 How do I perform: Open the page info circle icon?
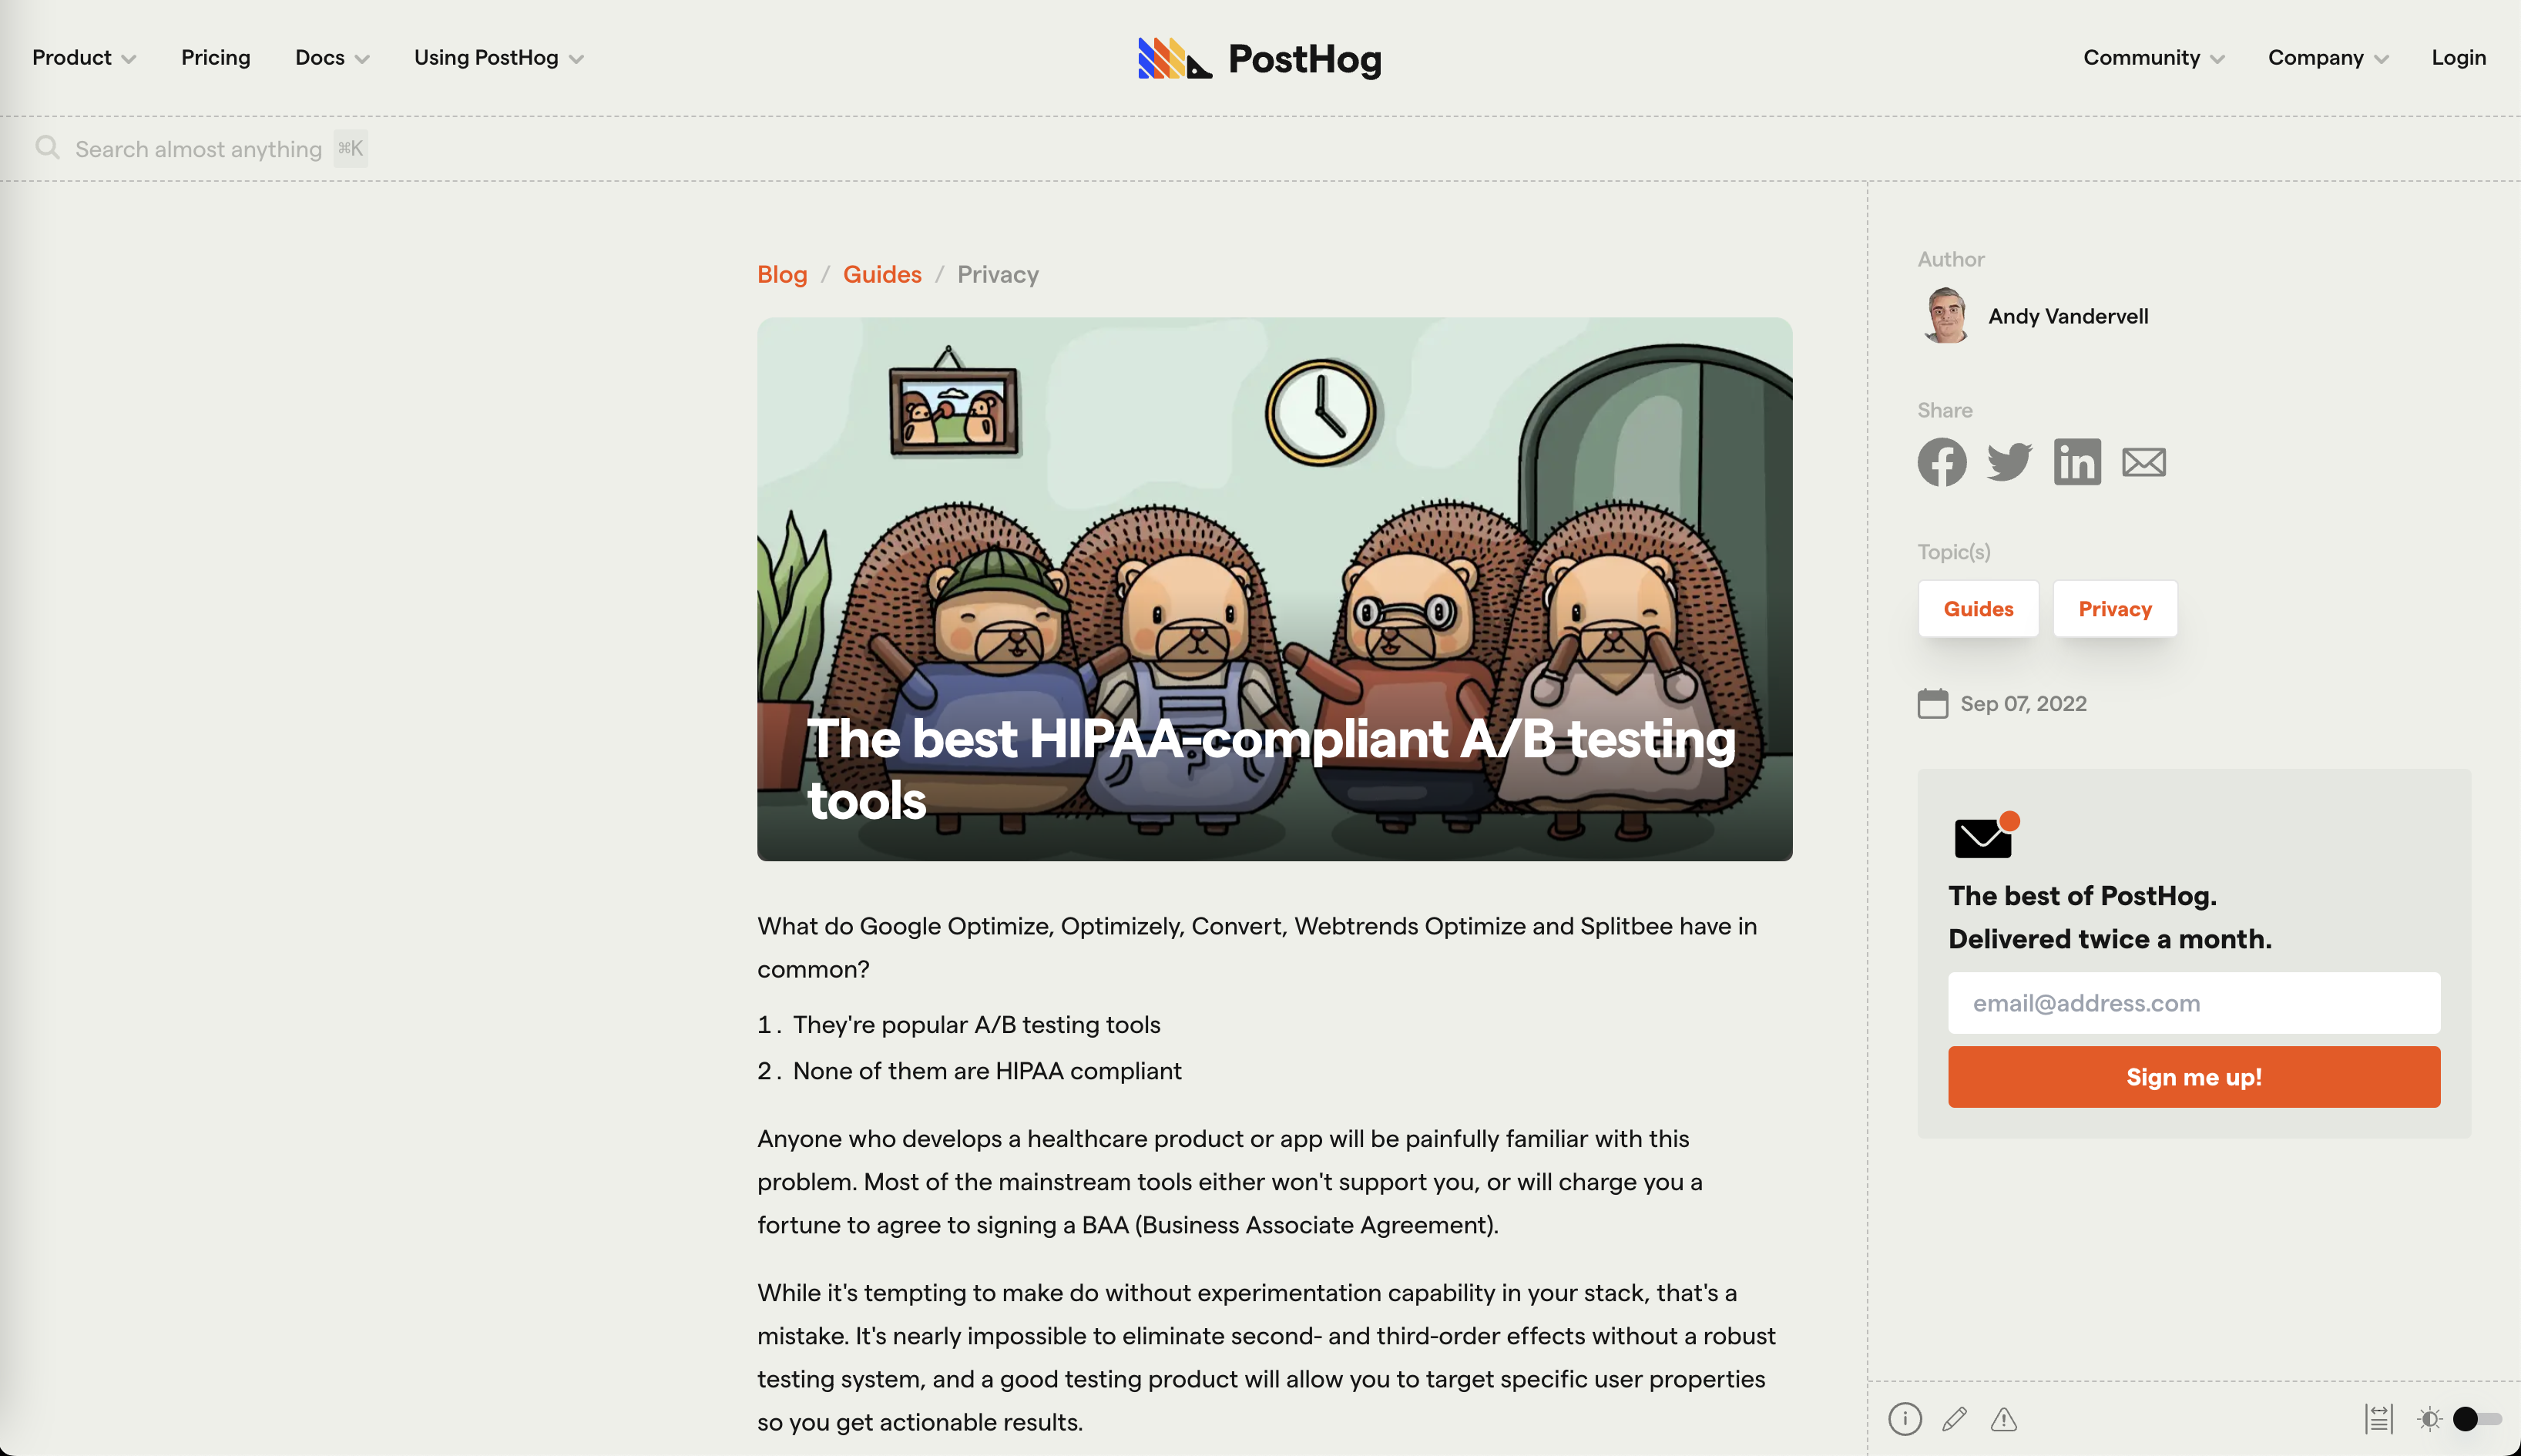[x=1905, y=1418]
